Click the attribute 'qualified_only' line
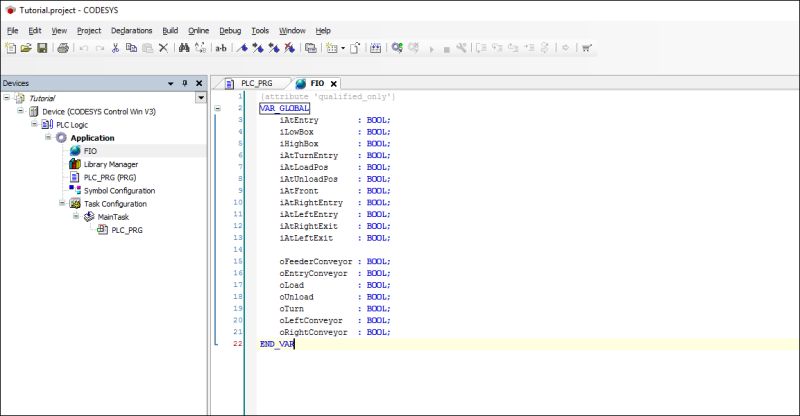Screen dimensions: 800x416 pyautogui.click(x=328, y=96)
